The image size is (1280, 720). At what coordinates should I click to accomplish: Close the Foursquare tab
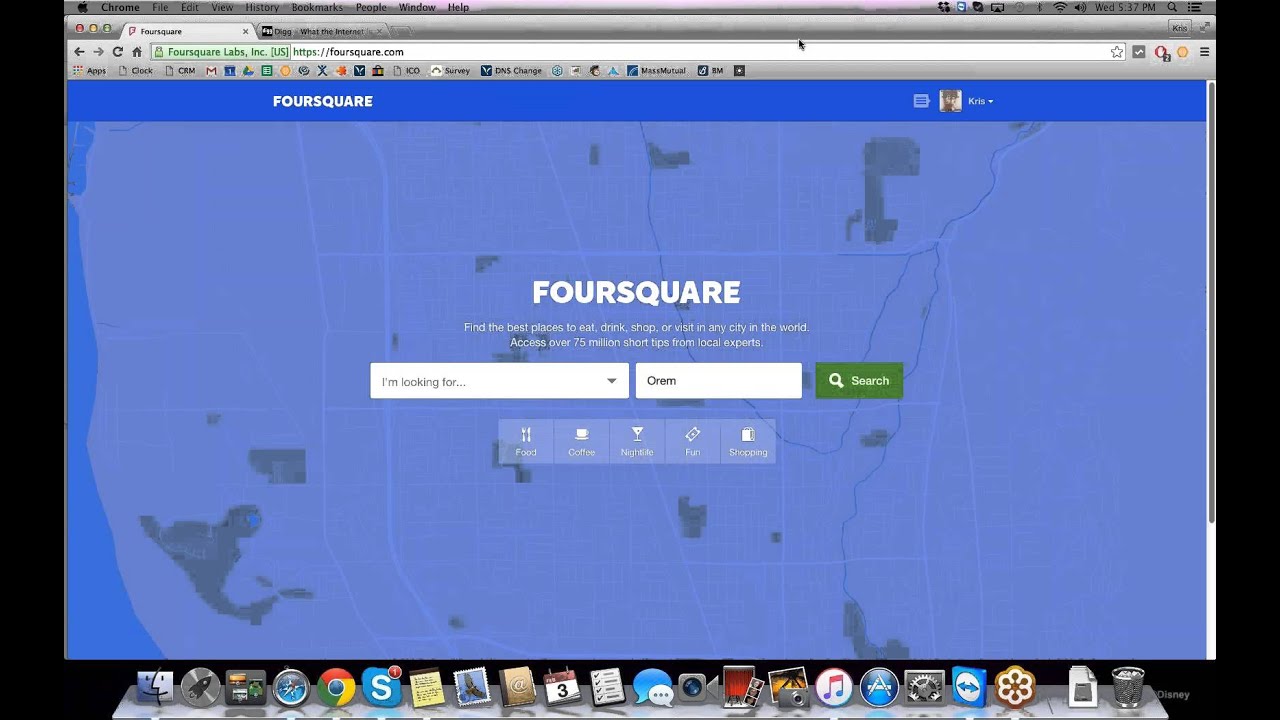coord(245,32)
